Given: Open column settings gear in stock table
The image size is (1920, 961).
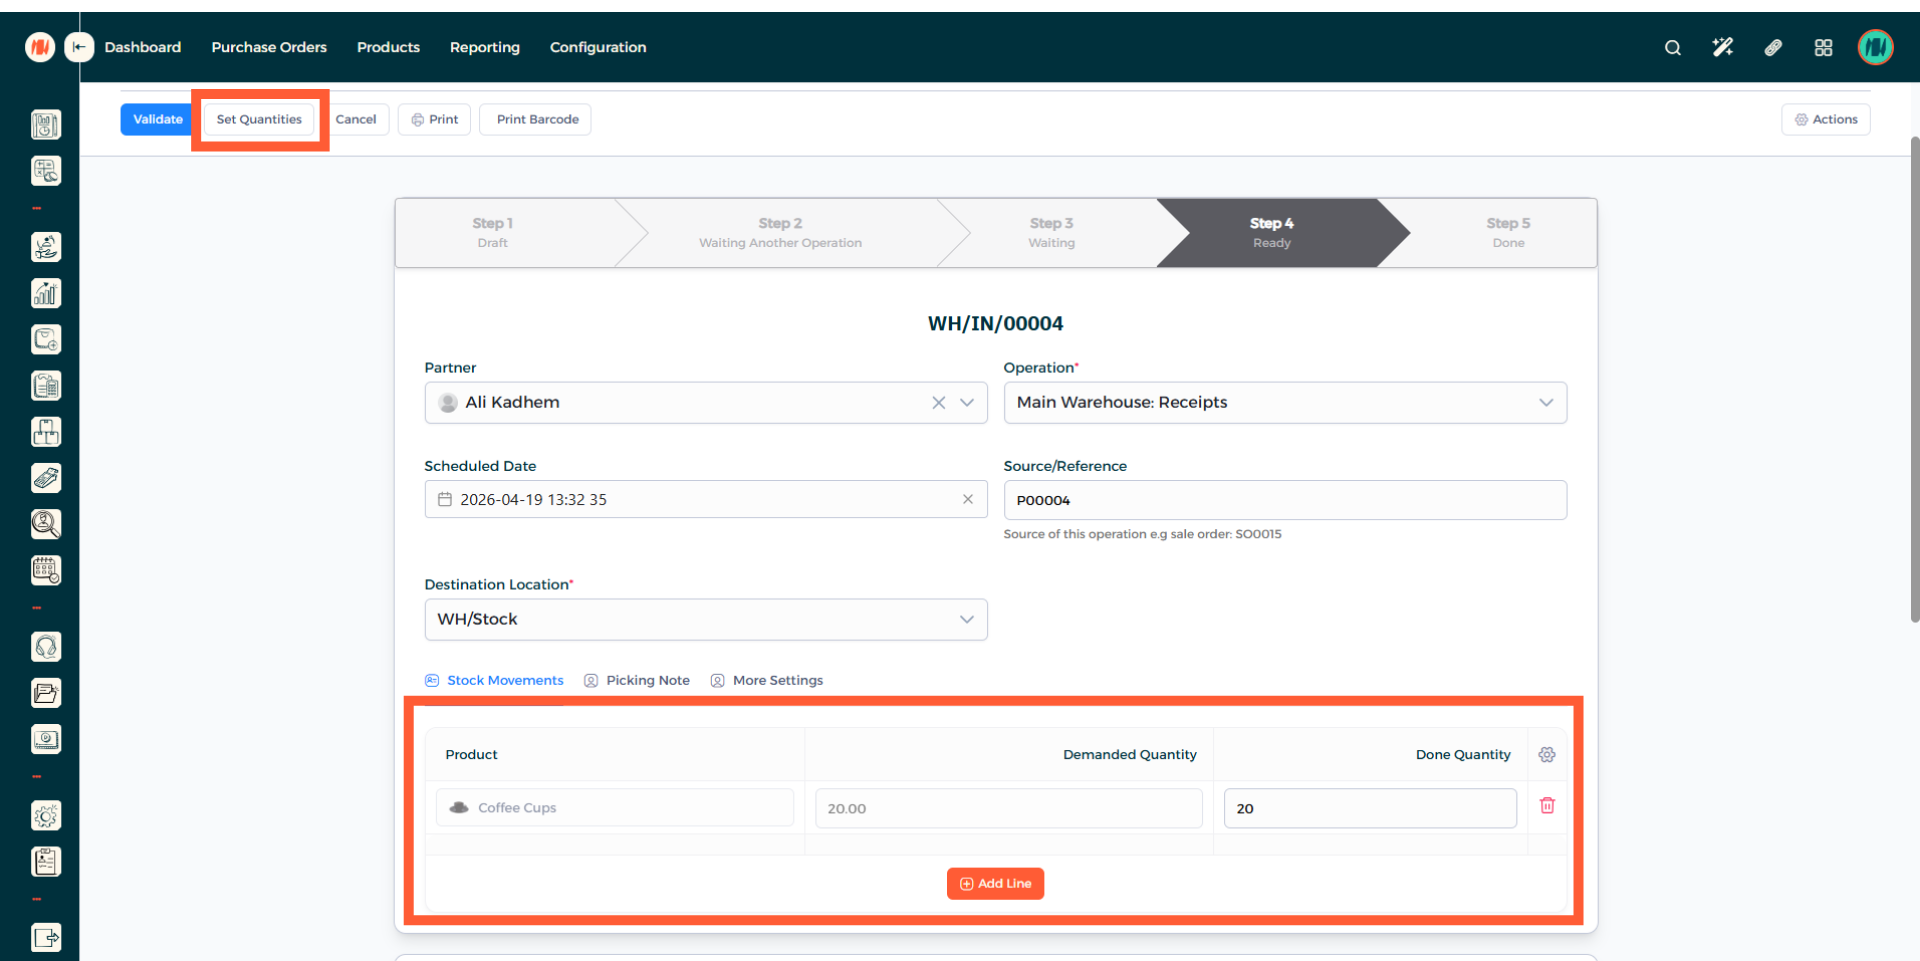Looking at the screenshot, I should pyautogui.click(x=1547, y=755).
